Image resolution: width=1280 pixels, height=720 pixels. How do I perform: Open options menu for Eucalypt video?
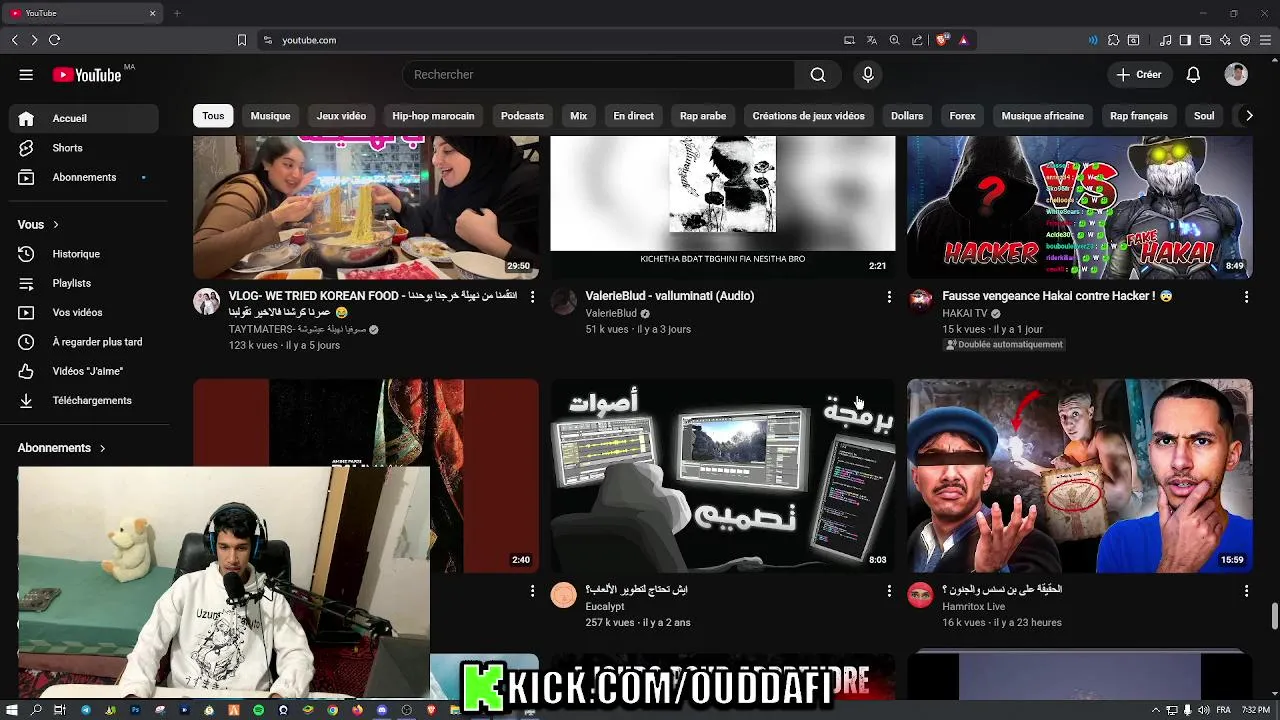pyautogui.click(x=889, y=591)
